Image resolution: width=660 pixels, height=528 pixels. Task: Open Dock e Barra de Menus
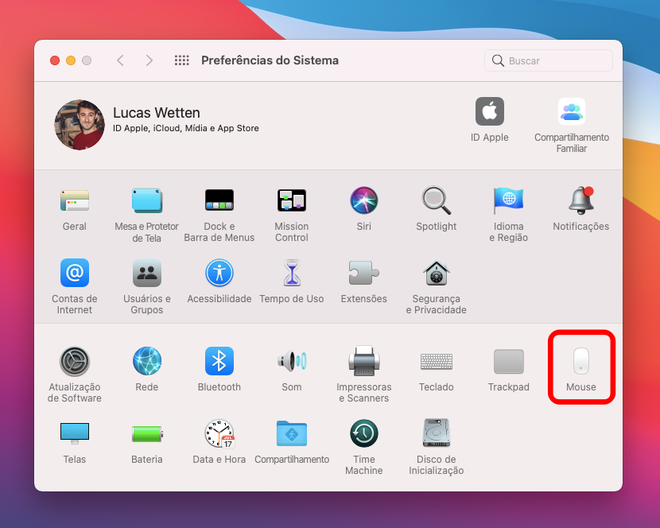pyautogui.click(x=219, y=200)
